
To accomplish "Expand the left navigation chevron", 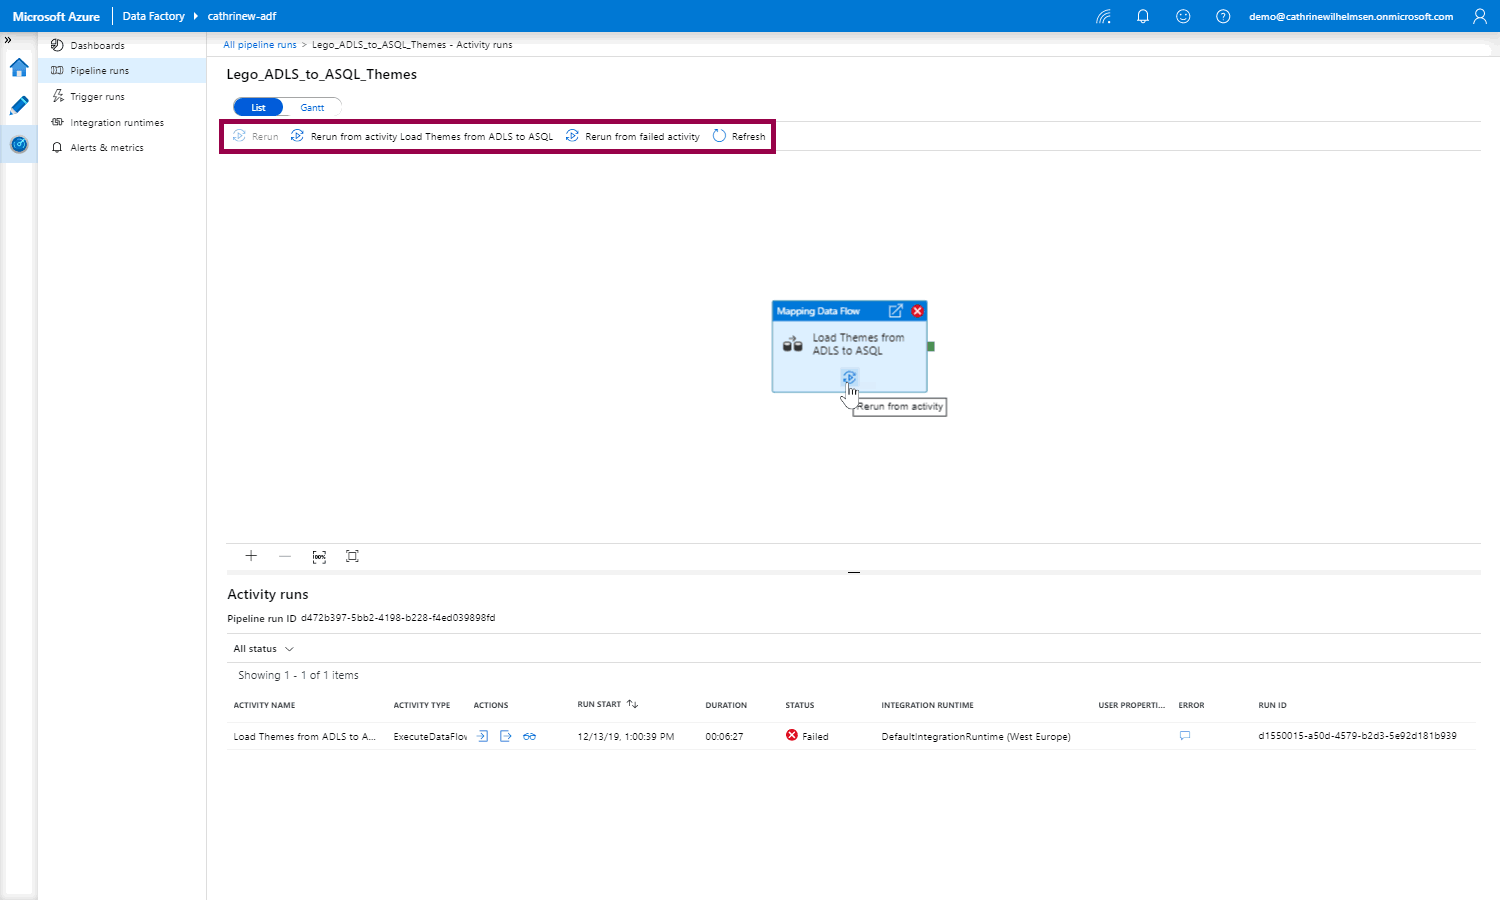I will [8, 40].
